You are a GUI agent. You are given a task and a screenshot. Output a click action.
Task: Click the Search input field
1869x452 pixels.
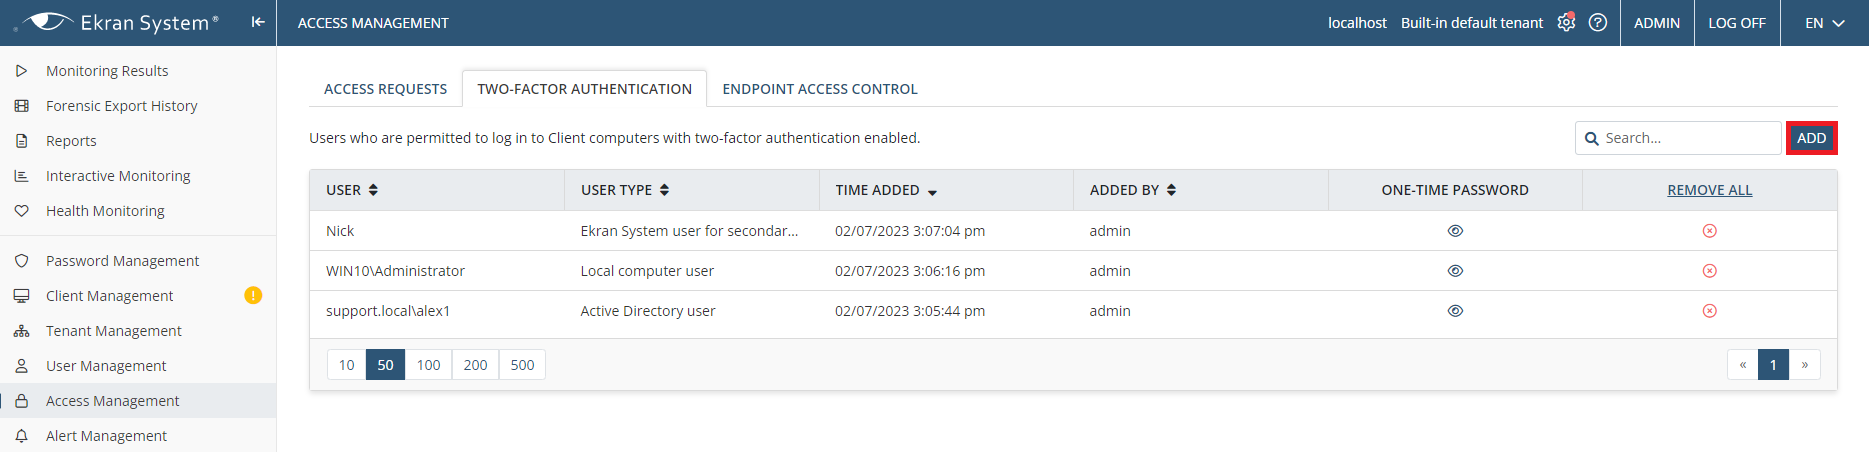tap(1678, 138)
